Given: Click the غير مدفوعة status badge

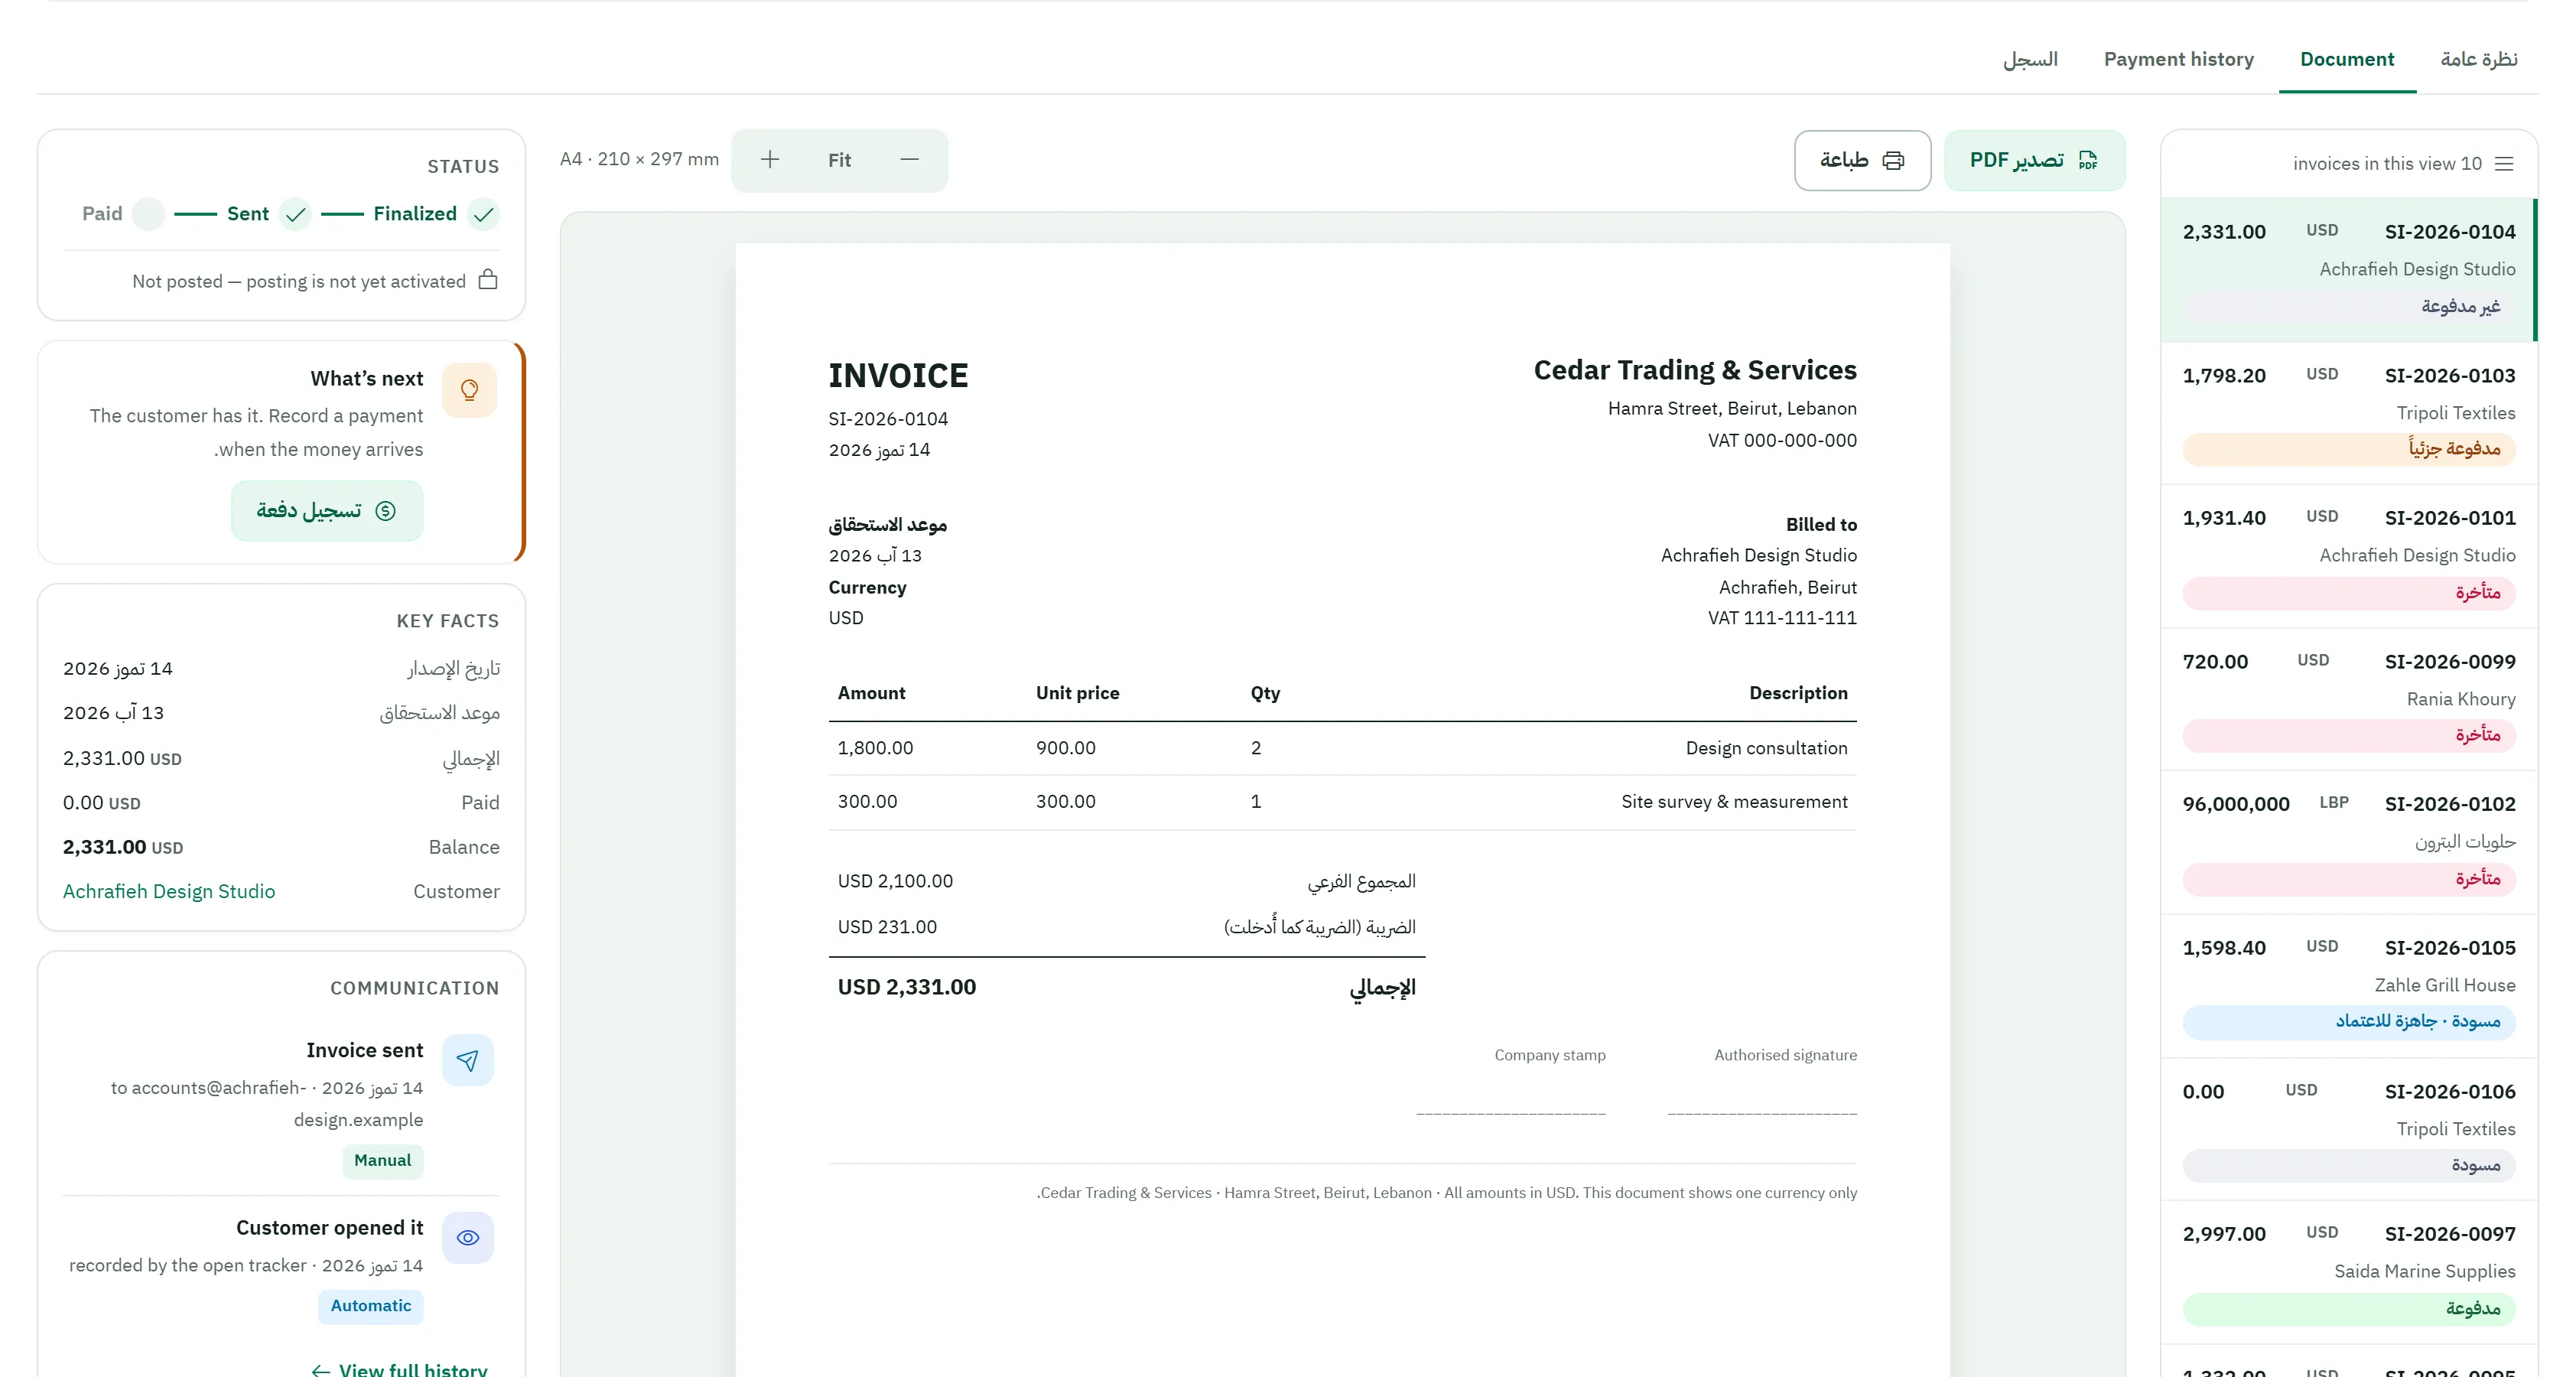Looking at the screenshot, I should point(2348,307).
